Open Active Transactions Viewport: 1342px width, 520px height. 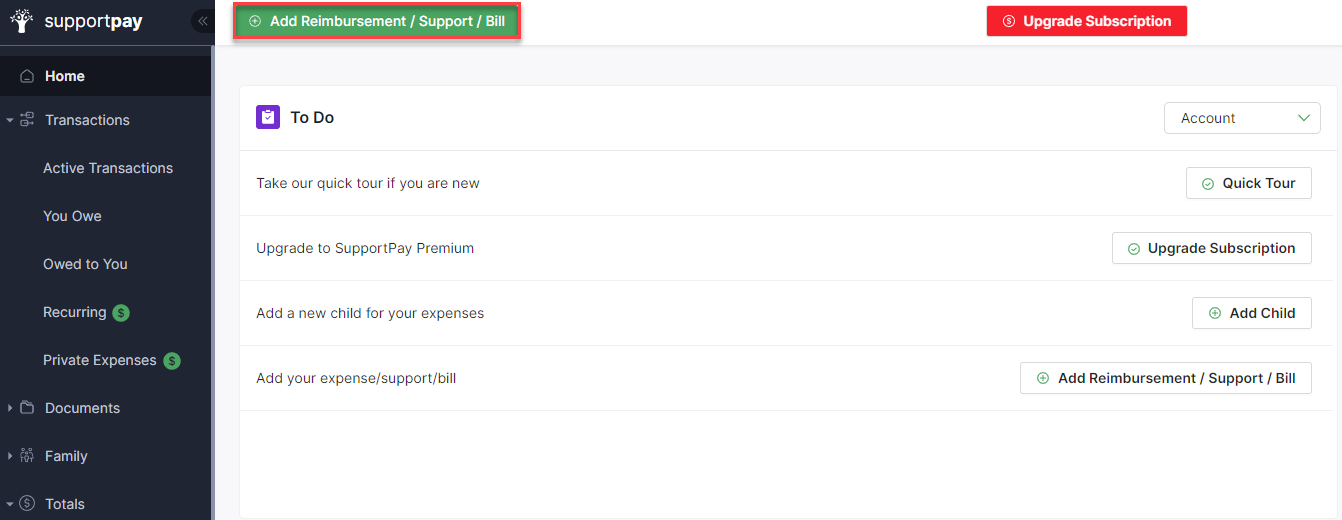point(108,168)
